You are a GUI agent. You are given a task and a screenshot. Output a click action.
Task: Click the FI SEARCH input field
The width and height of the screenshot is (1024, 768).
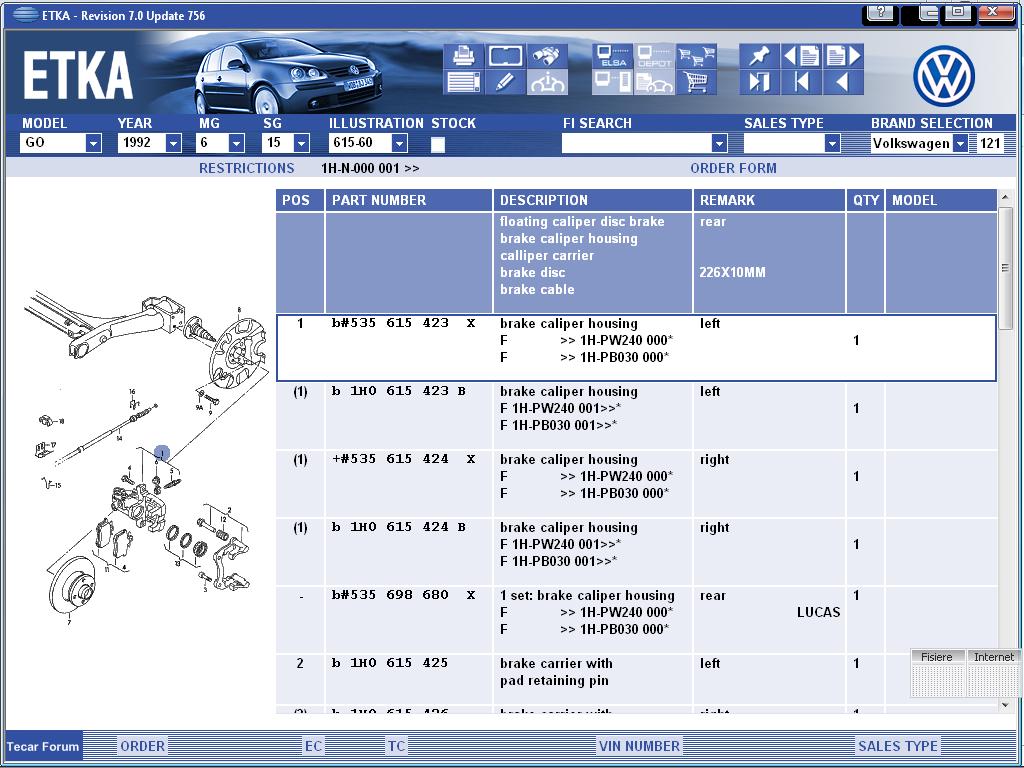click(637, 143)
